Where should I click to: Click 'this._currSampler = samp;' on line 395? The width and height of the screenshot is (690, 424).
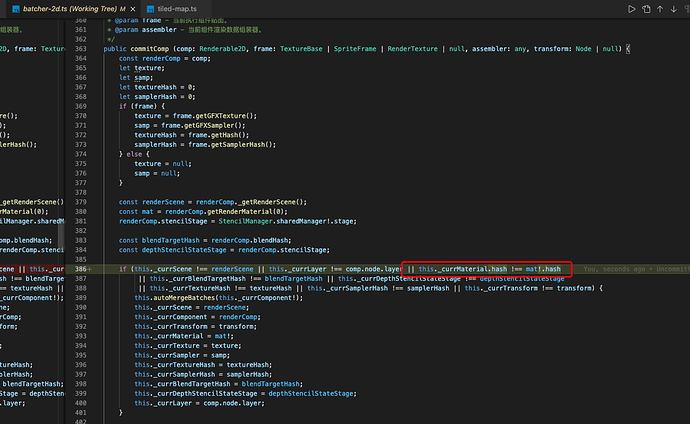coord(182,356)
